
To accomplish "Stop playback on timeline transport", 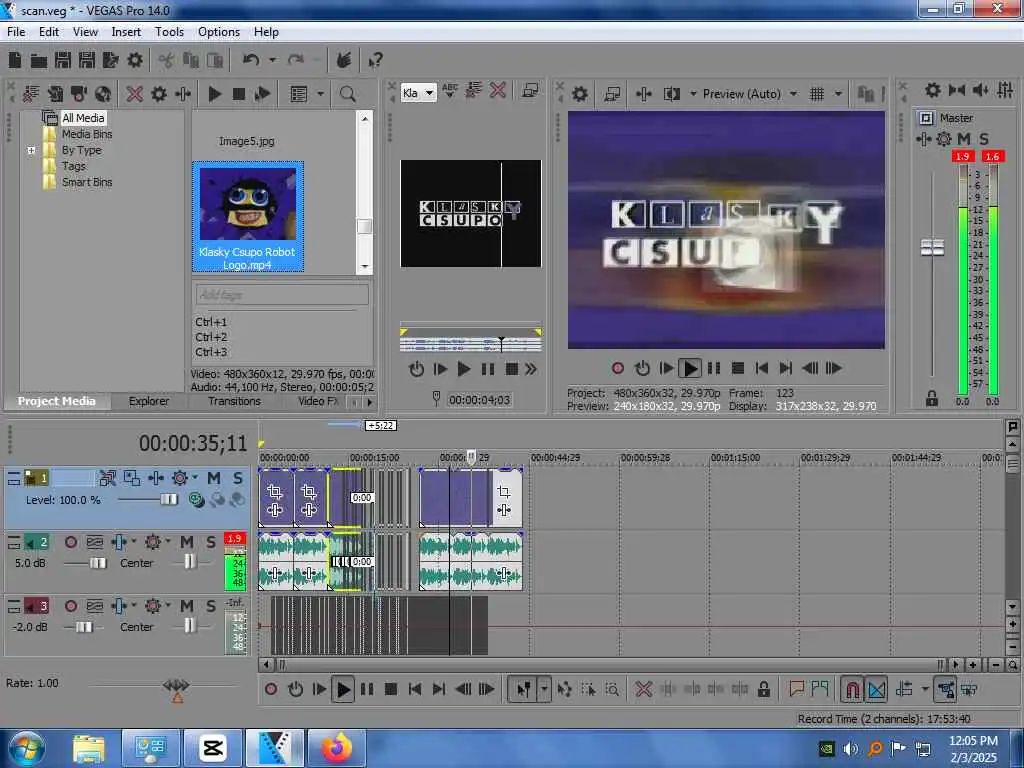I will click(x=391, y=689).
